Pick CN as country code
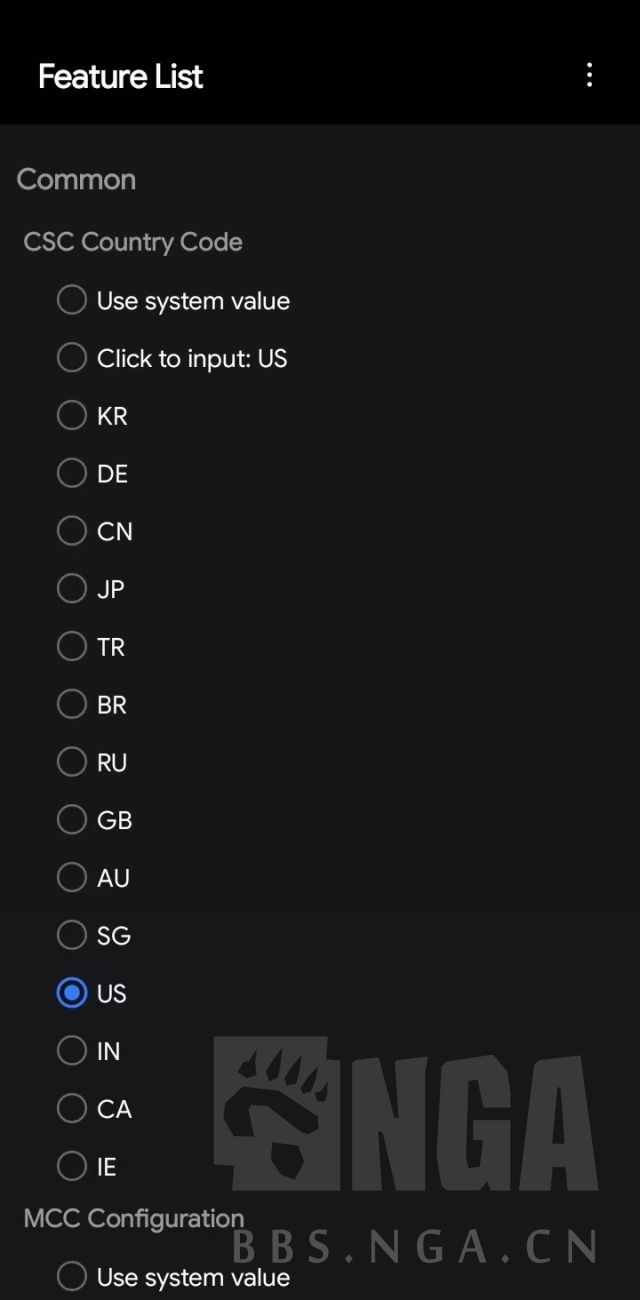Image resolution: width=640 pixels, height=1300 pixels. click(x=72, y=531)
